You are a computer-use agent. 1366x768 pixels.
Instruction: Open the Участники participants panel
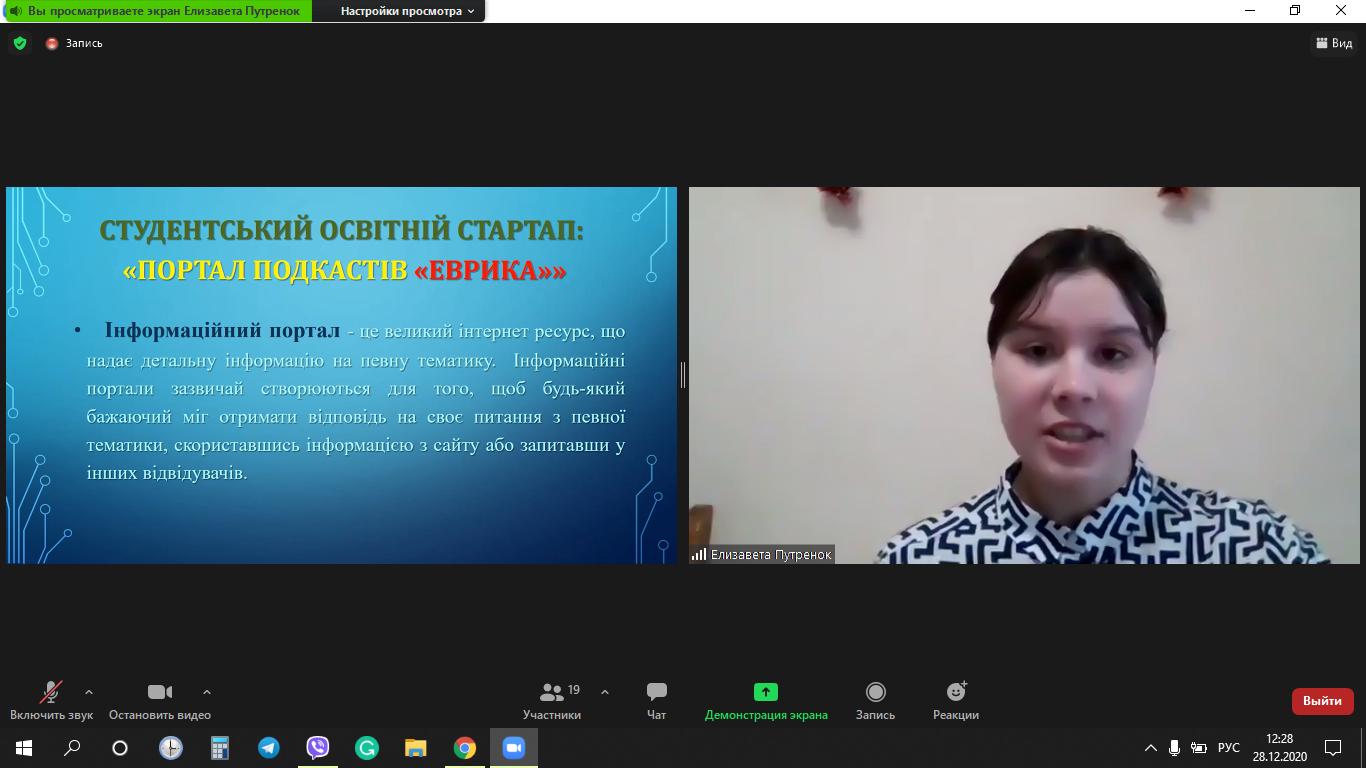(552, 701)
